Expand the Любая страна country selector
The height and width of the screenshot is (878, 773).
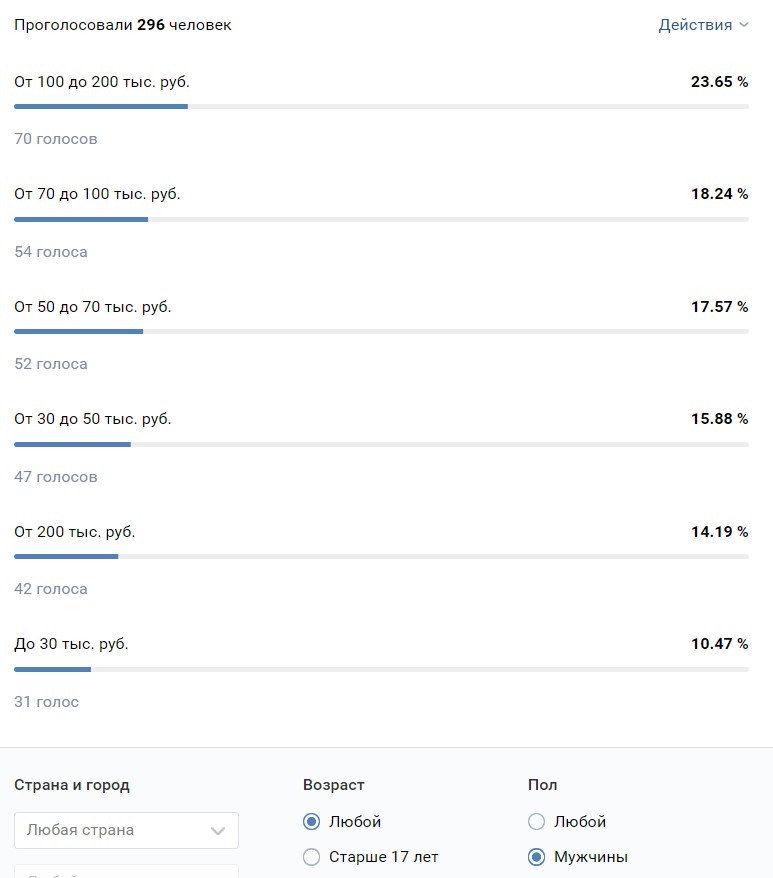point(126,830)
